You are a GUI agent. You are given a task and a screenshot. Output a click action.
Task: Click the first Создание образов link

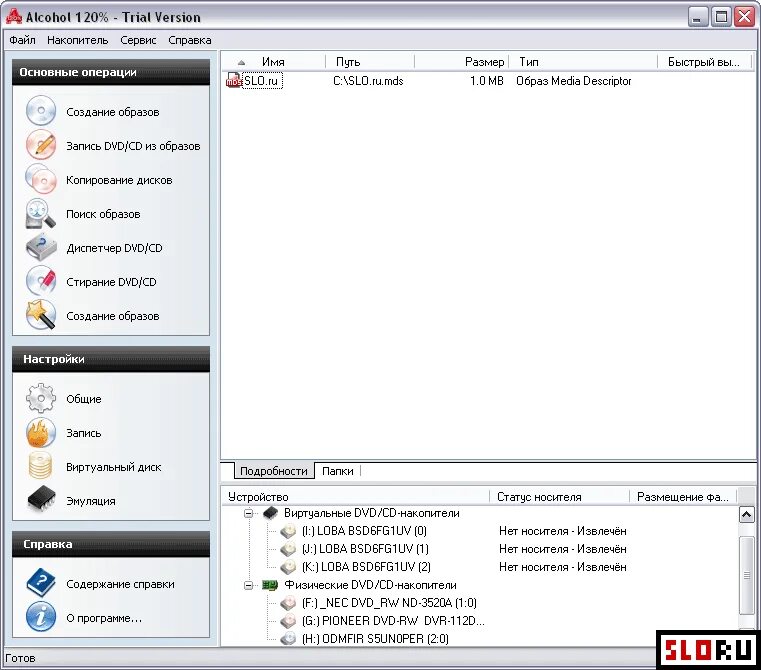click(113, 112)
